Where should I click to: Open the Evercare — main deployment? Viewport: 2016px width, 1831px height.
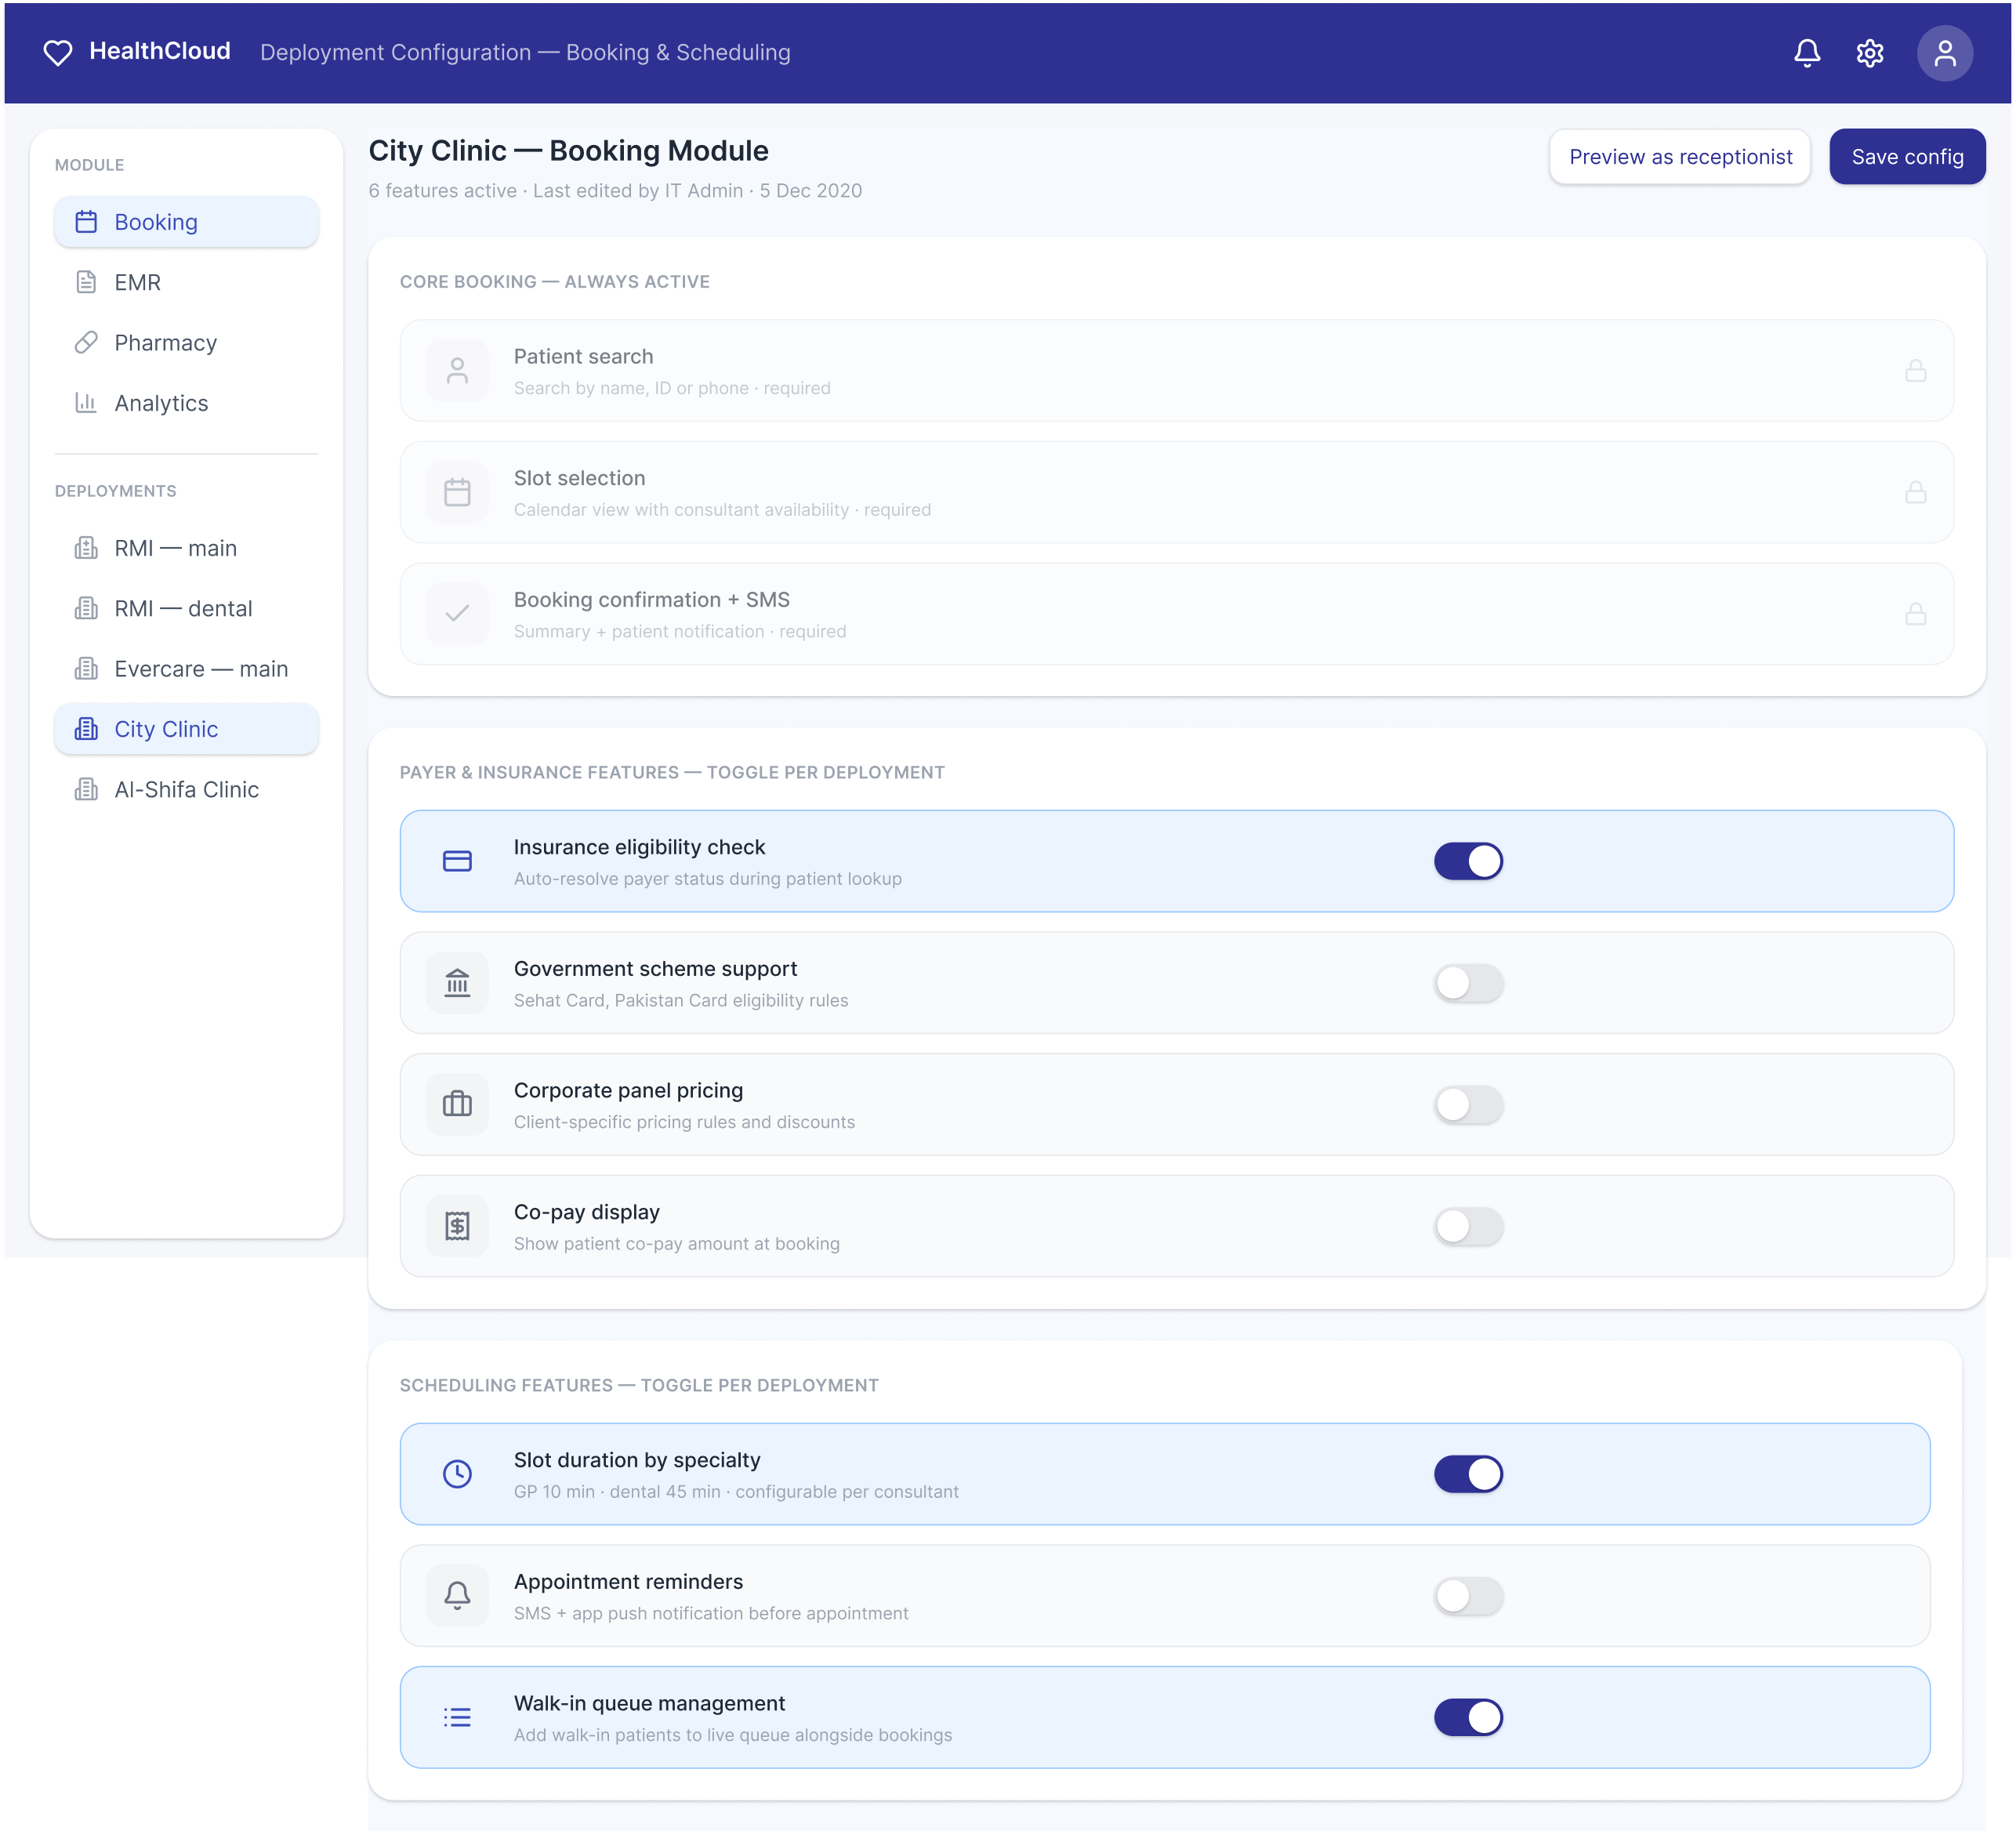coord(186,668)
